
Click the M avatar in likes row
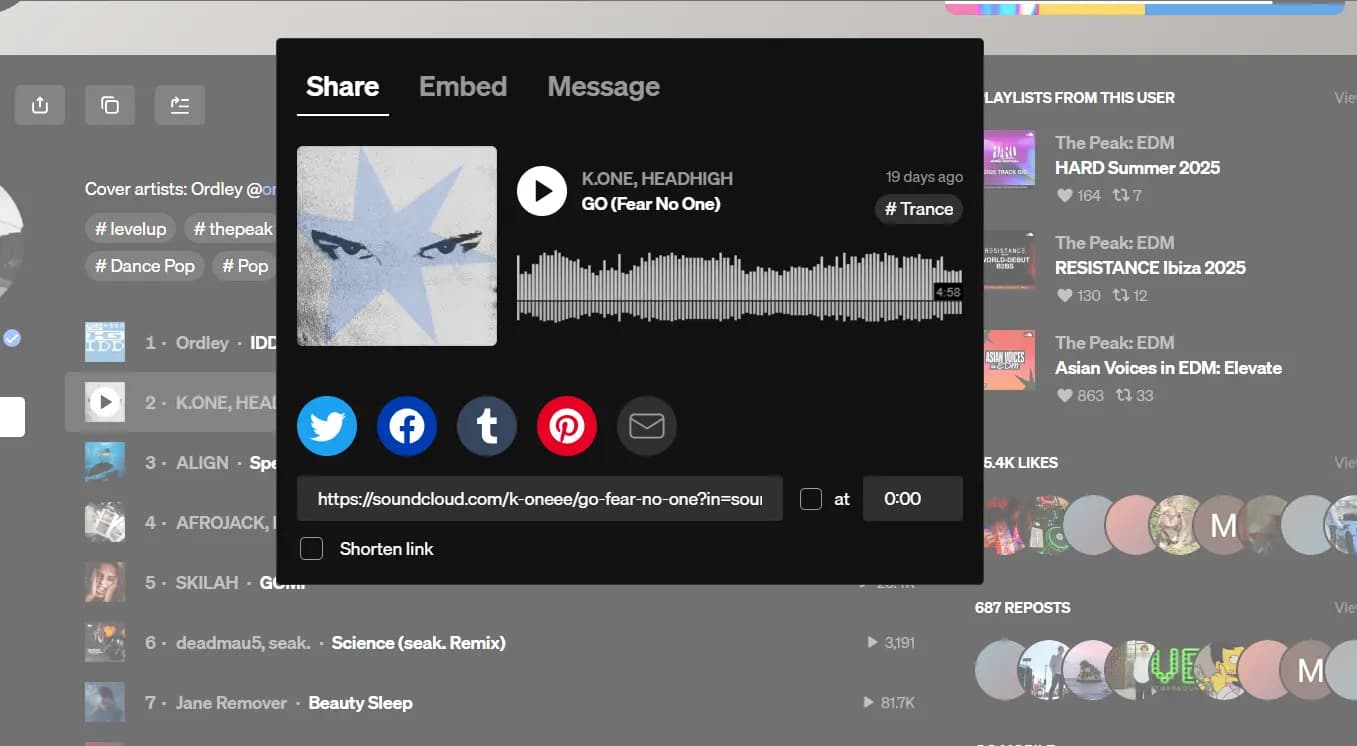[x=1224, y=525]
